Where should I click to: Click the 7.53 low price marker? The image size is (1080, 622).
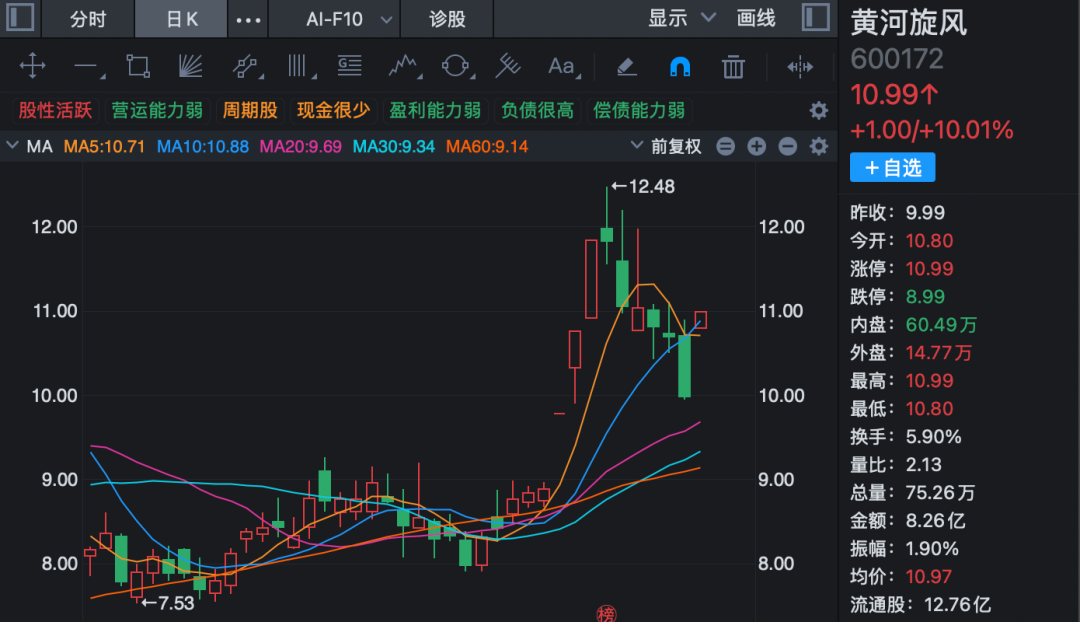(x=167, y=603)
